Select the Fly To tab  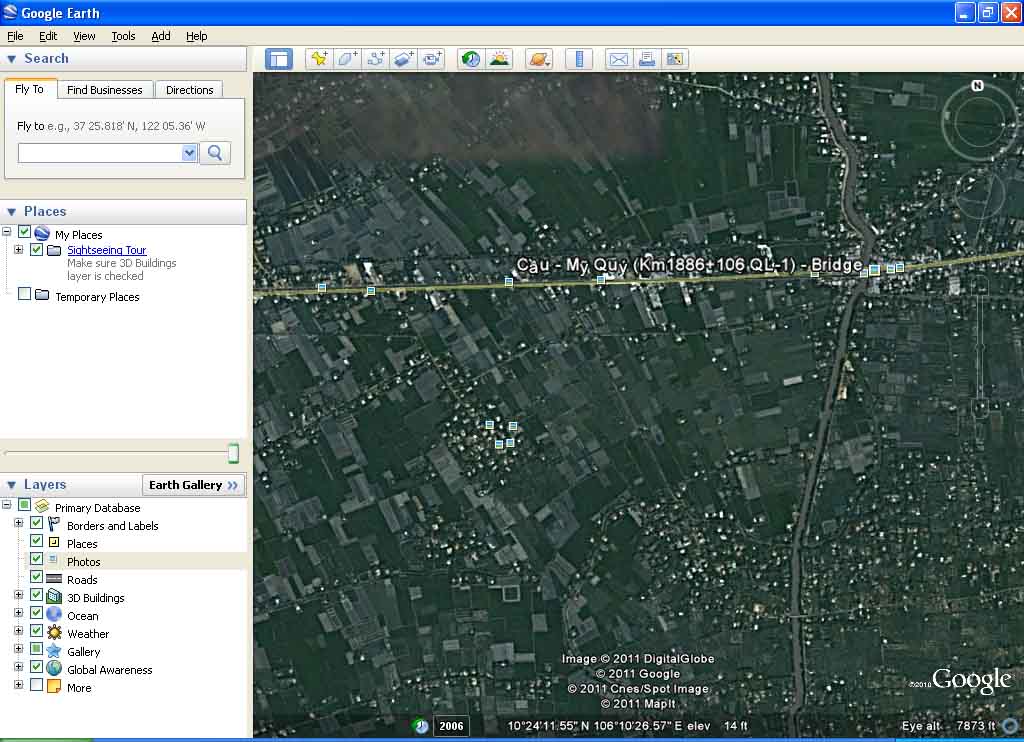29,89
